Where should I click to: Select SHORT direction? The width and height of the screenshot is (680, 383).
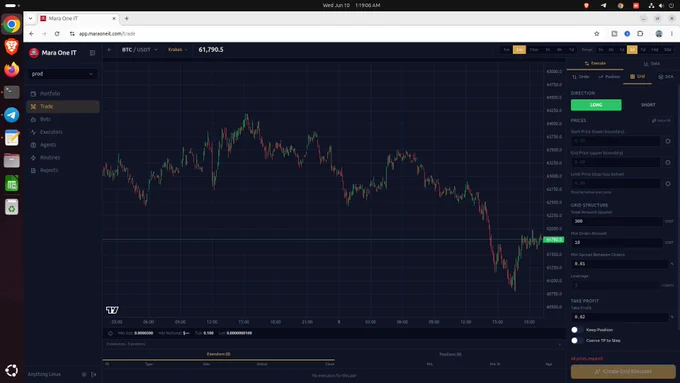pyautogui.click(x=648, y=105)
